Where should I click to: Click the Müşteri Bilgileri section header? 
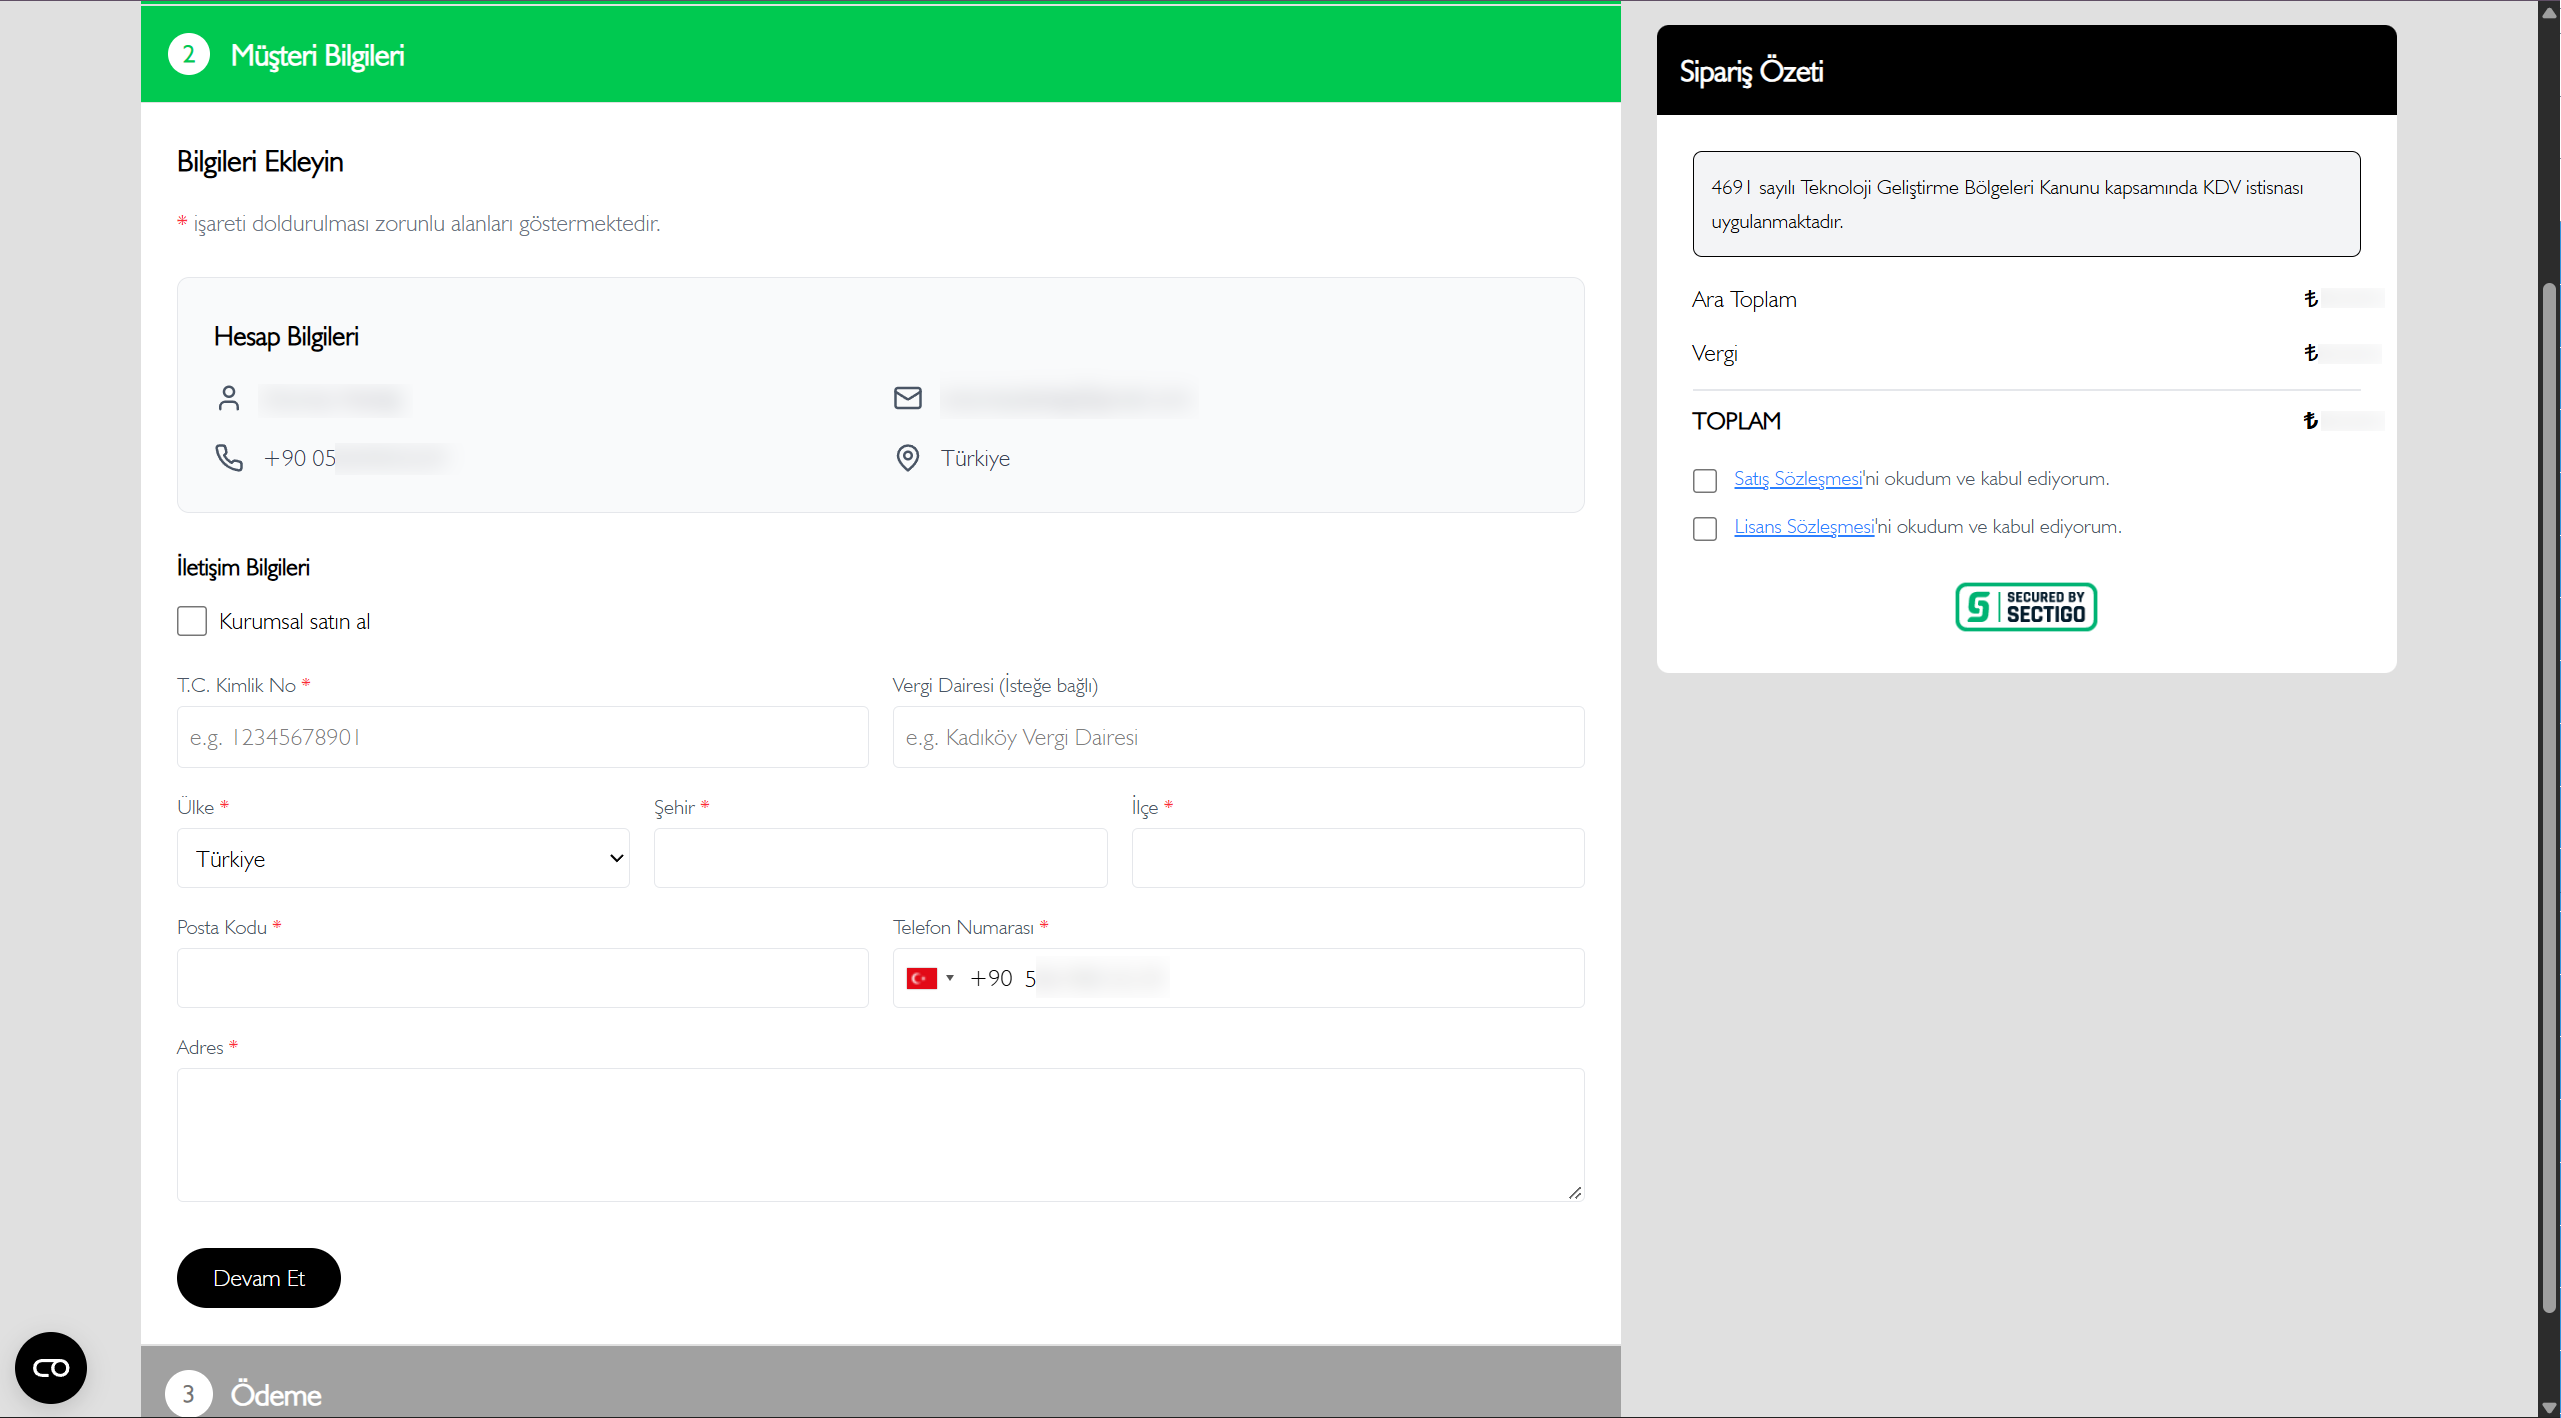pyautogui.click(x=881, y=54)
